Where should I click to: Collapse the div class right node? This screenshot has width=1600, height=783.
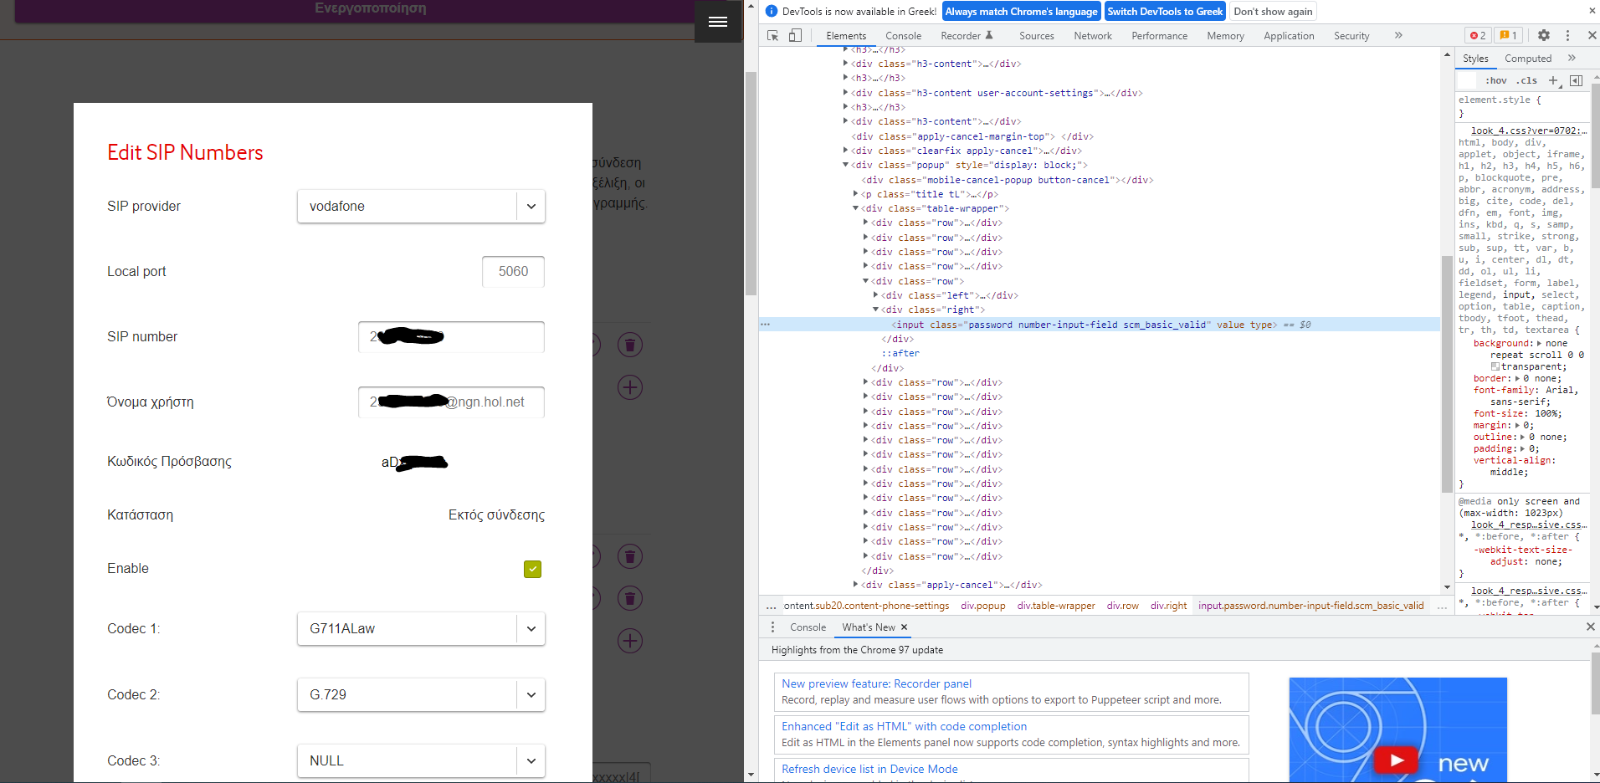point(876,310)
